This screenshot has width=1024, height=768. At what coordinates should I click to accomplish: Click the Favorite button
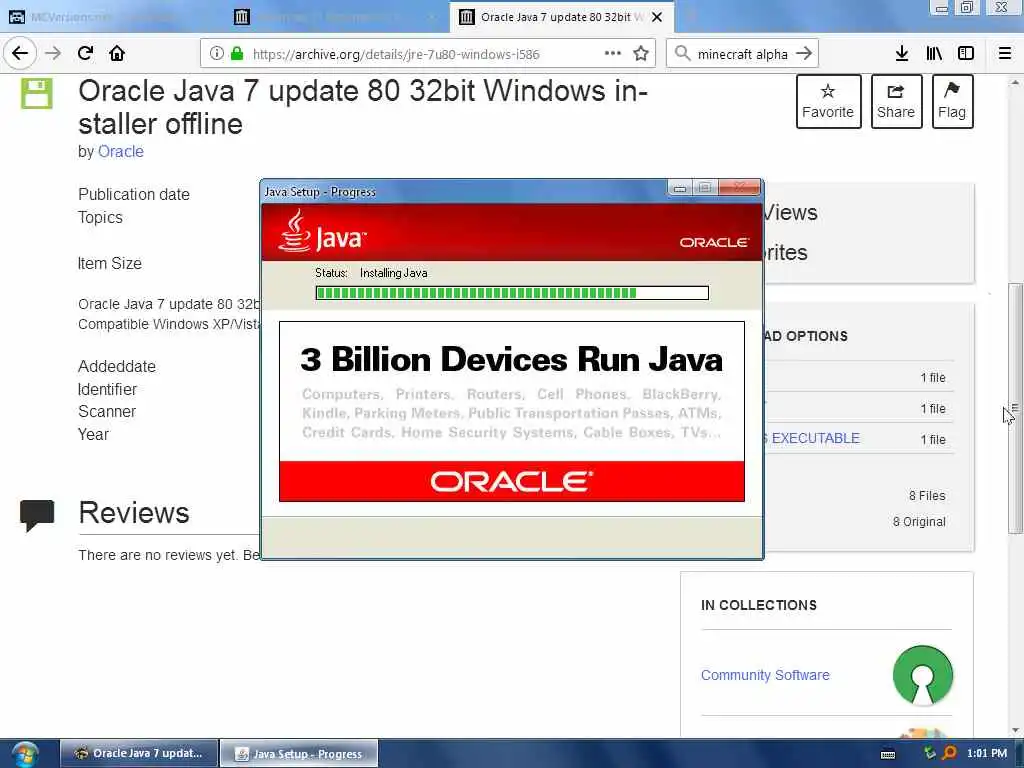pos(828,101)
